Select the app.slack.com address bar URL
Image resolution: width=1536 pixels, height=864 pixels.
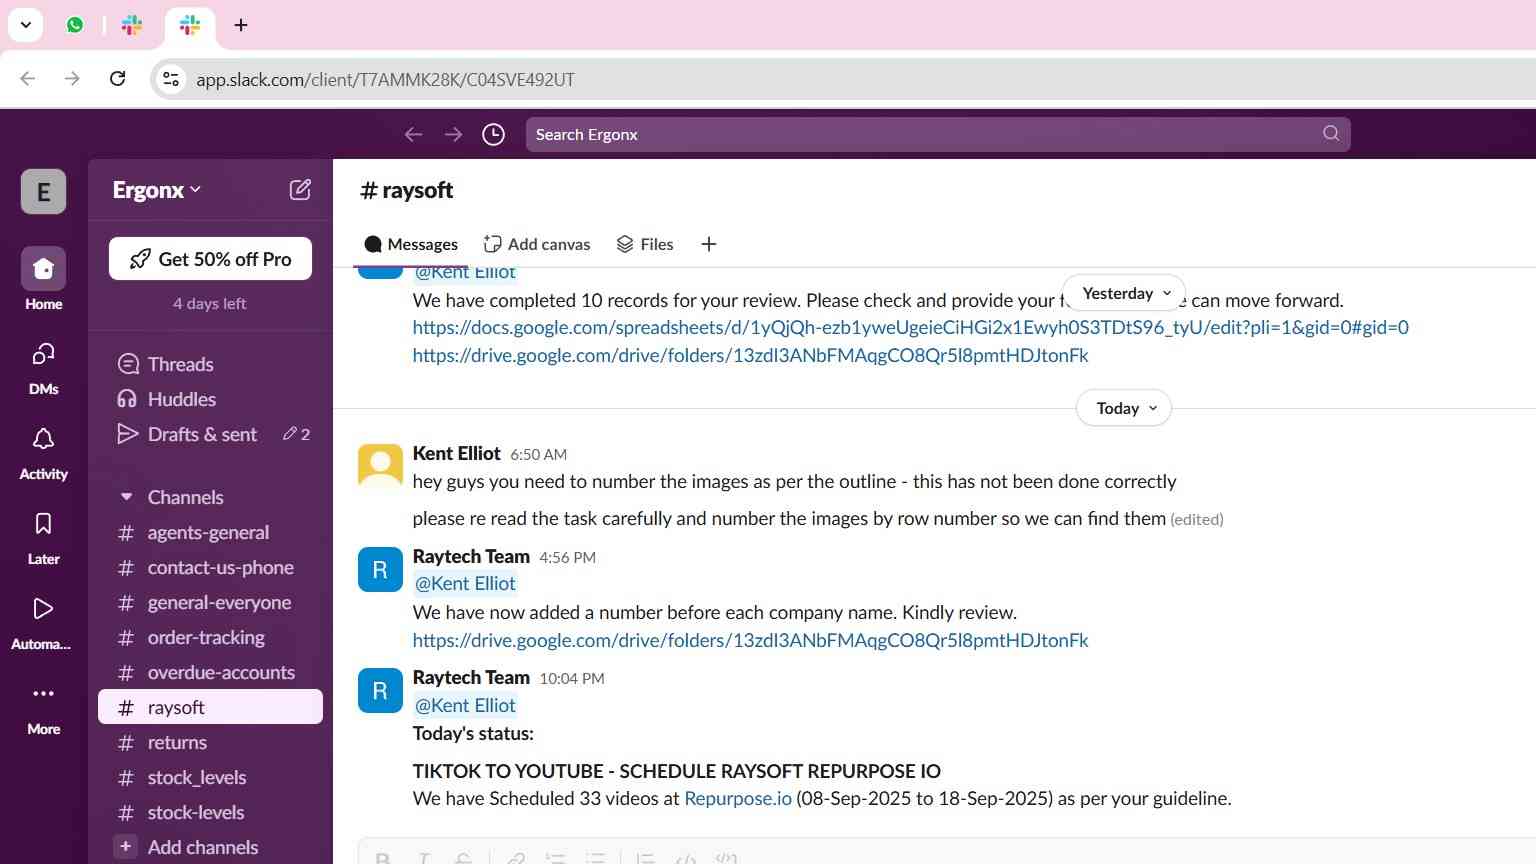385,80
